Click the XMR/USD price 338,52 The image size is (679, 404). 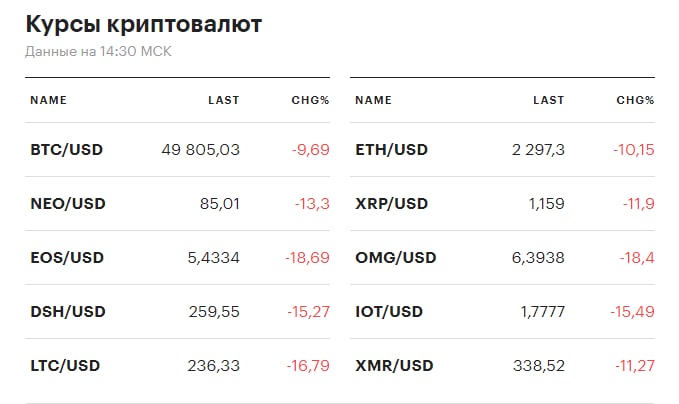pos(536,366)
